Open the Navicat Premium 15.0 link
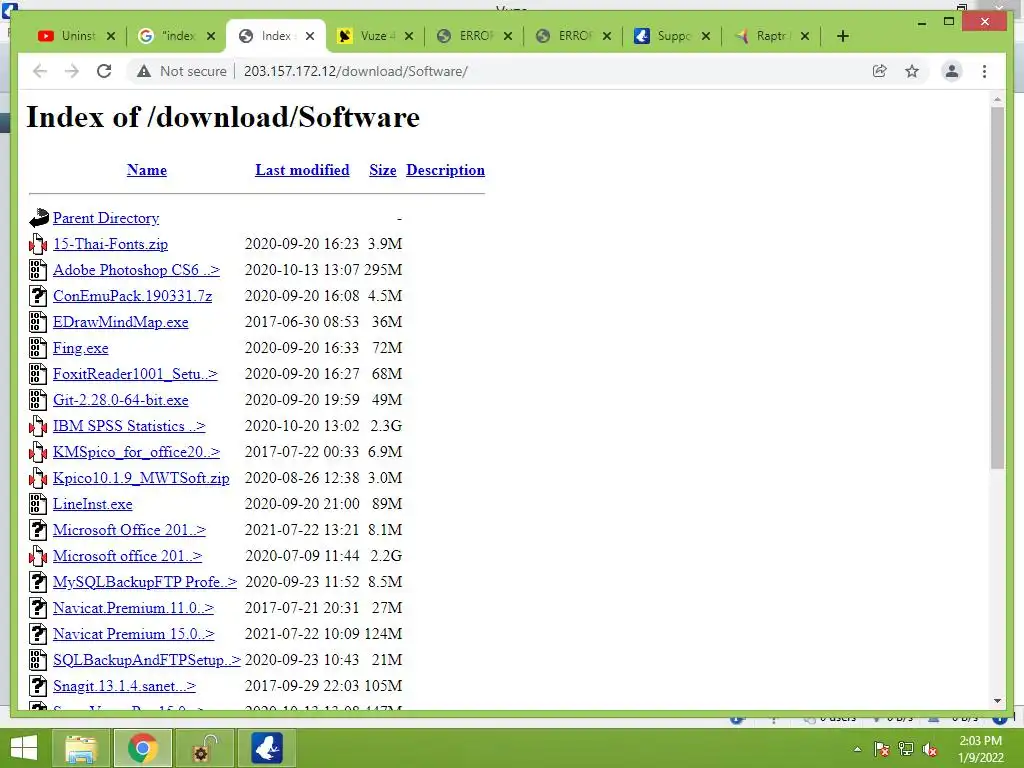 pos(133,634)
